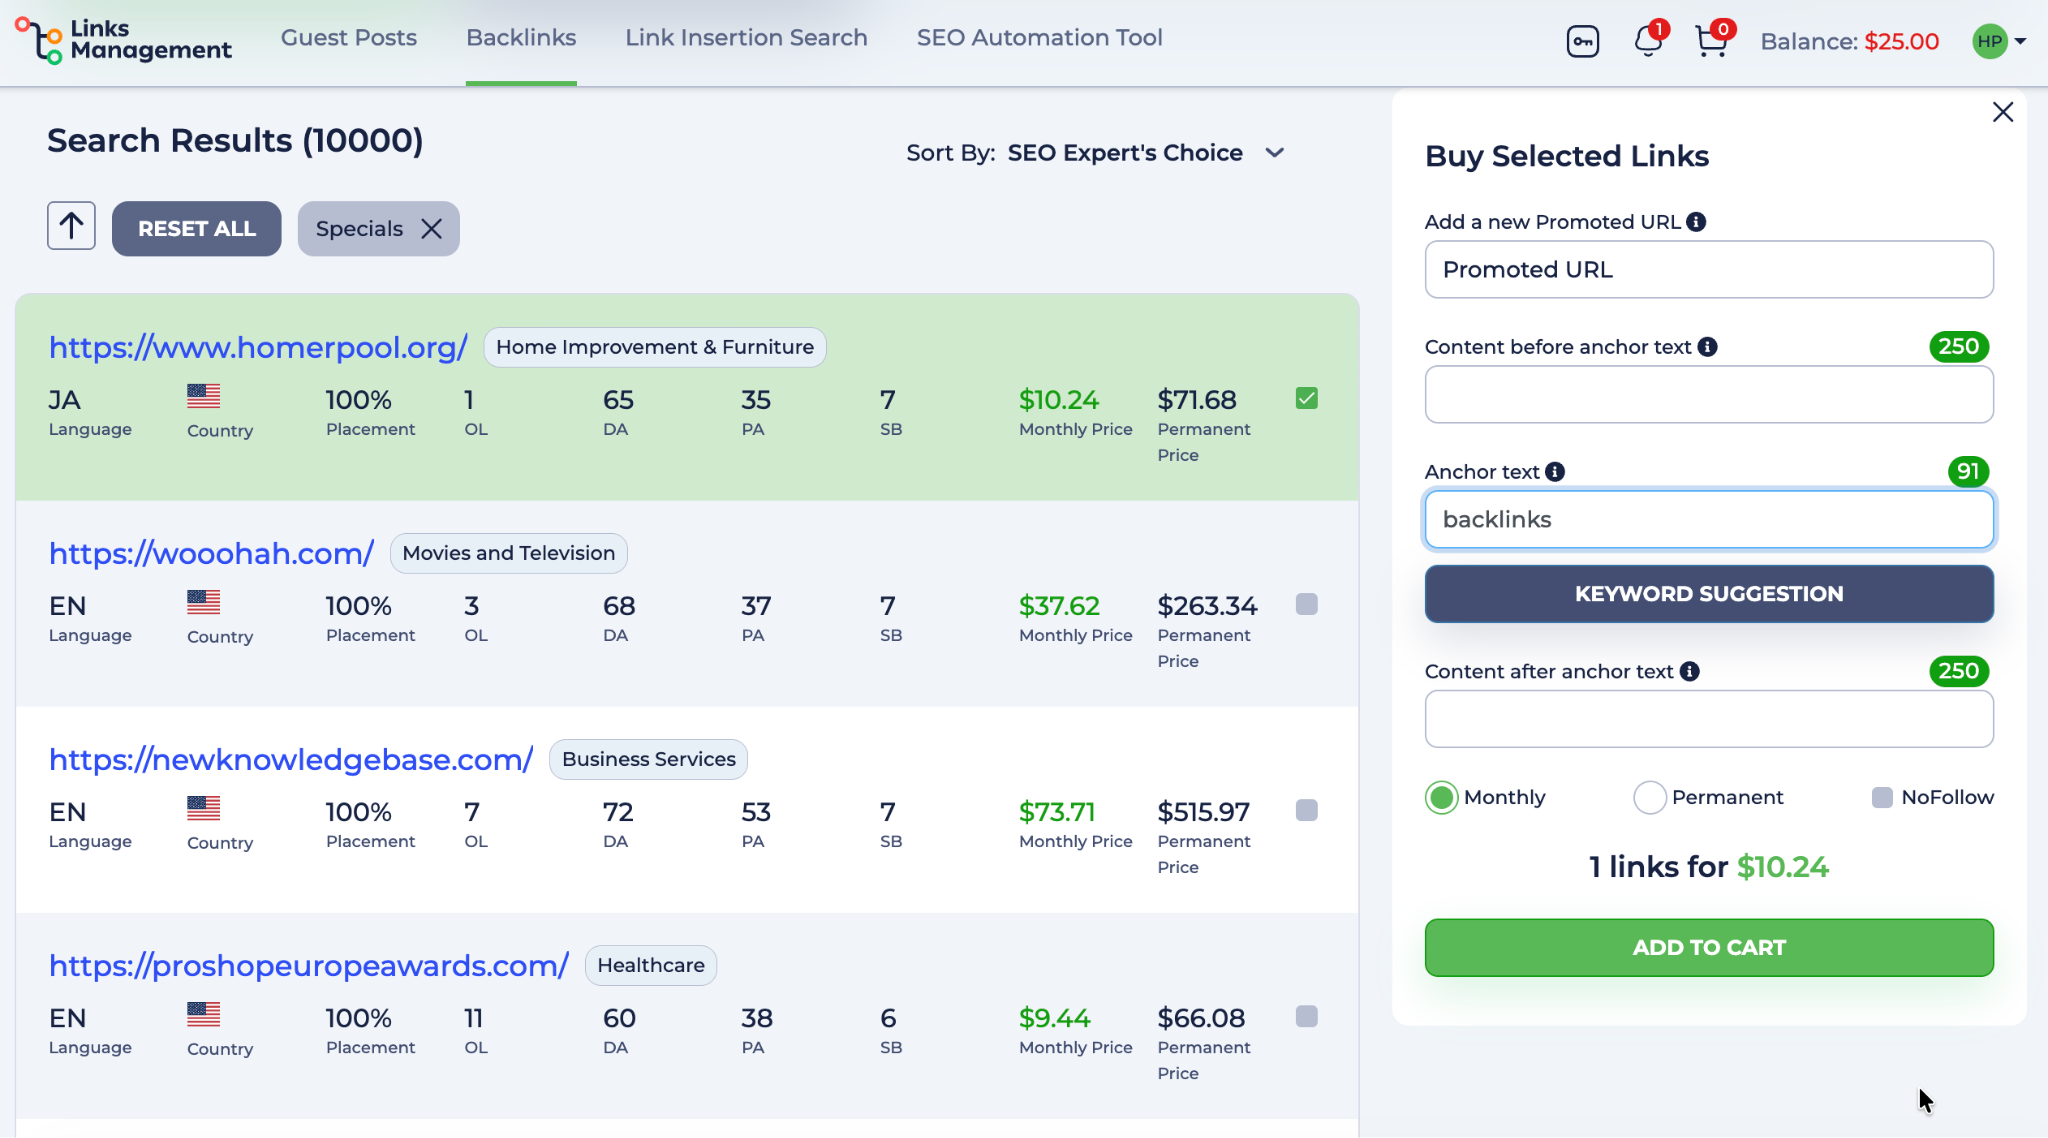Open the shopping cart
The image size is (2048, 1138).
point(1712,42)
